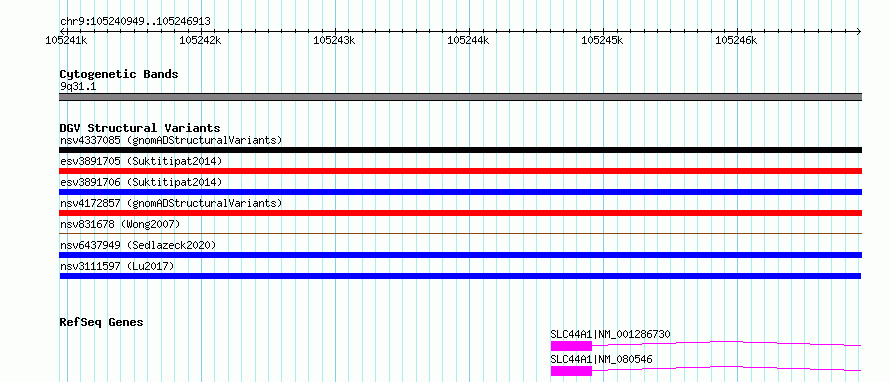Screen dimensions: 890x382
Task: Click the blue nsv6437949 variant bar
Action: 460,255
